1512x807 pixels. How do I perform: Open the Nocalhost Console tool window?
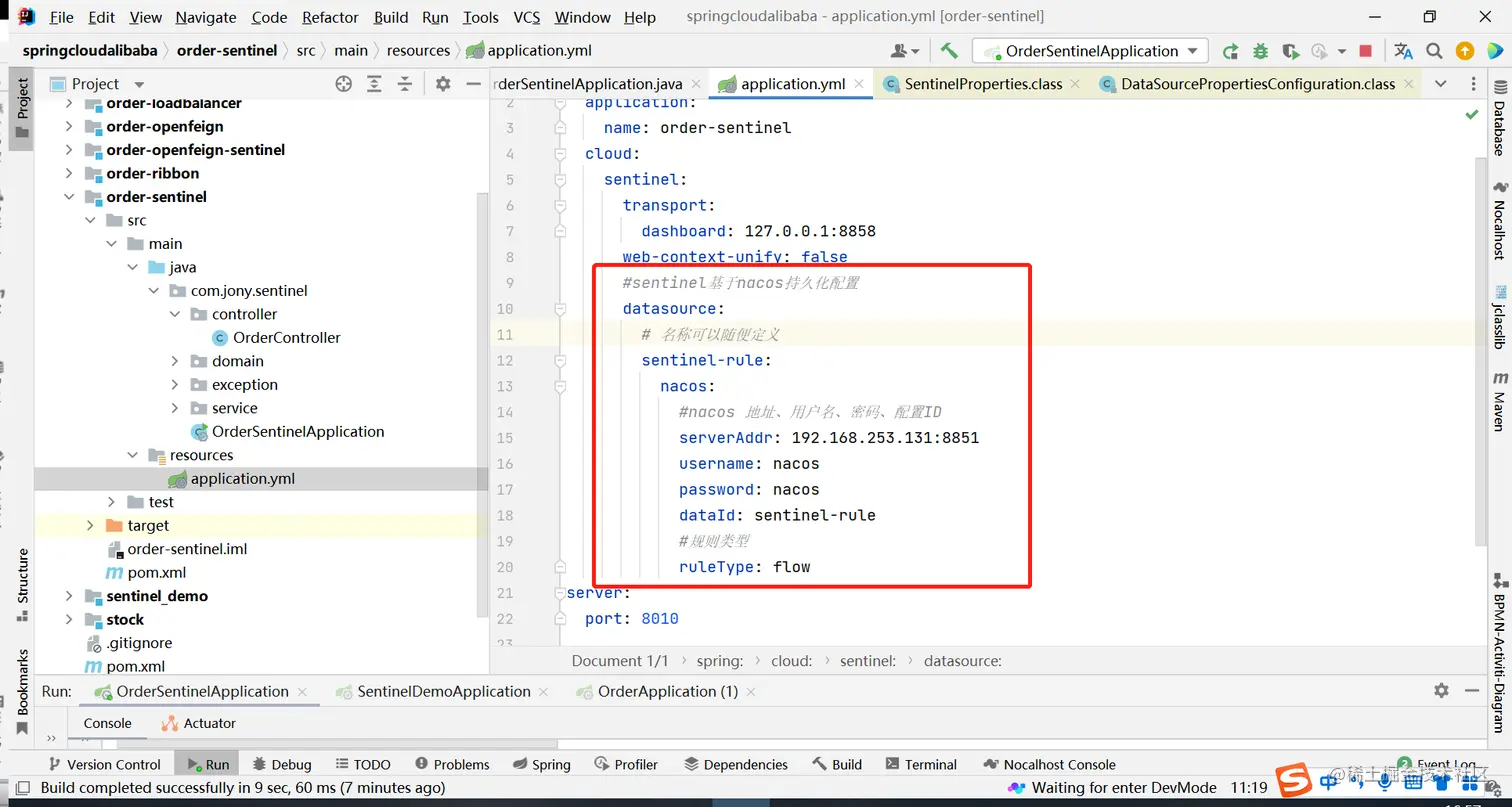pyautogui.click(x=1050, y=764)
